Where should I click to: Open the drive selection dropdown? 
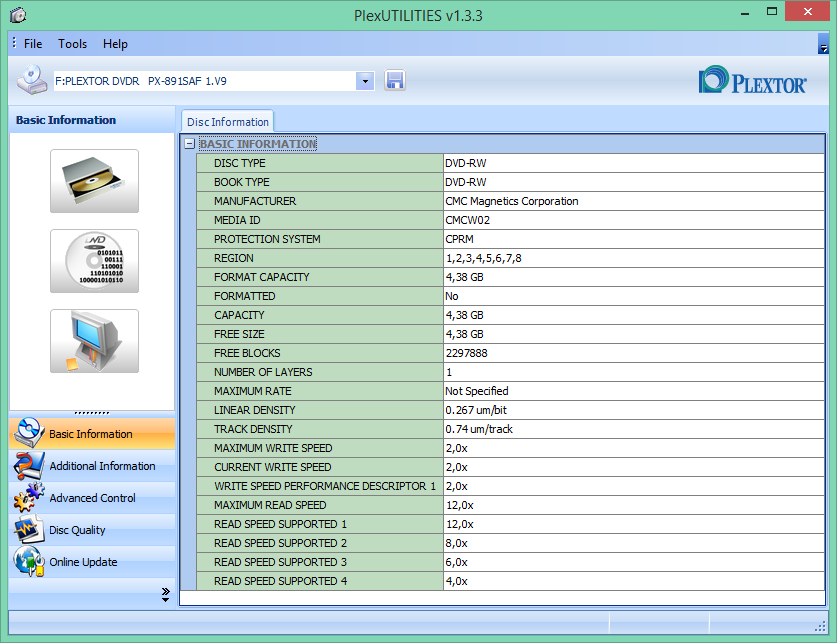(x=364, y=81)
